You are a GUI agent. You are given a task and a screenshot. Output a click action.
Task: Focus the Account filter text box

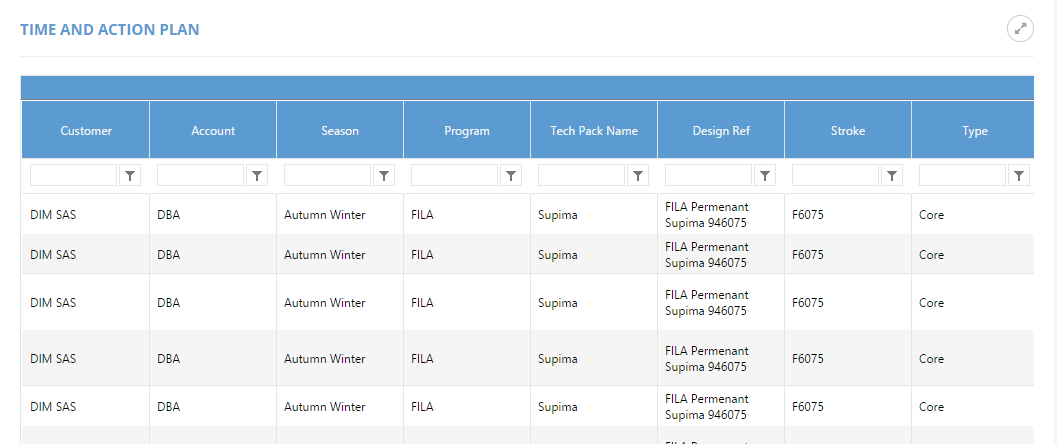(x=201, y=176)
